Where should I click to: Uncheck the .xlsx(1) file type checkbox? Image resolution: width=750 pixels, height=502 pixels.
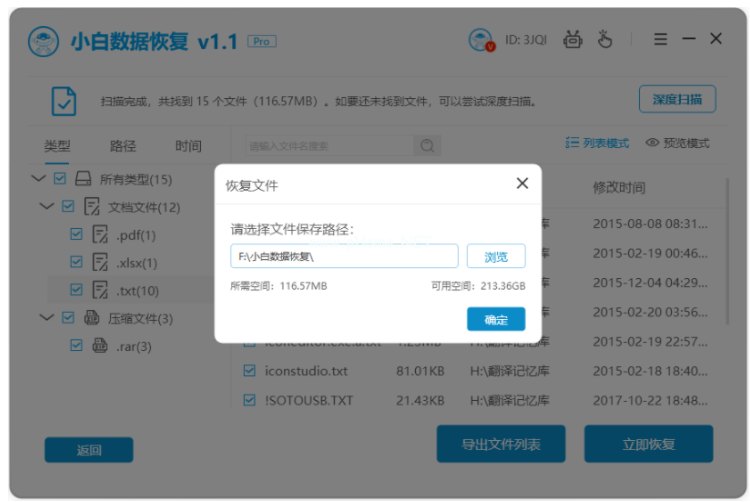(76, 262)
